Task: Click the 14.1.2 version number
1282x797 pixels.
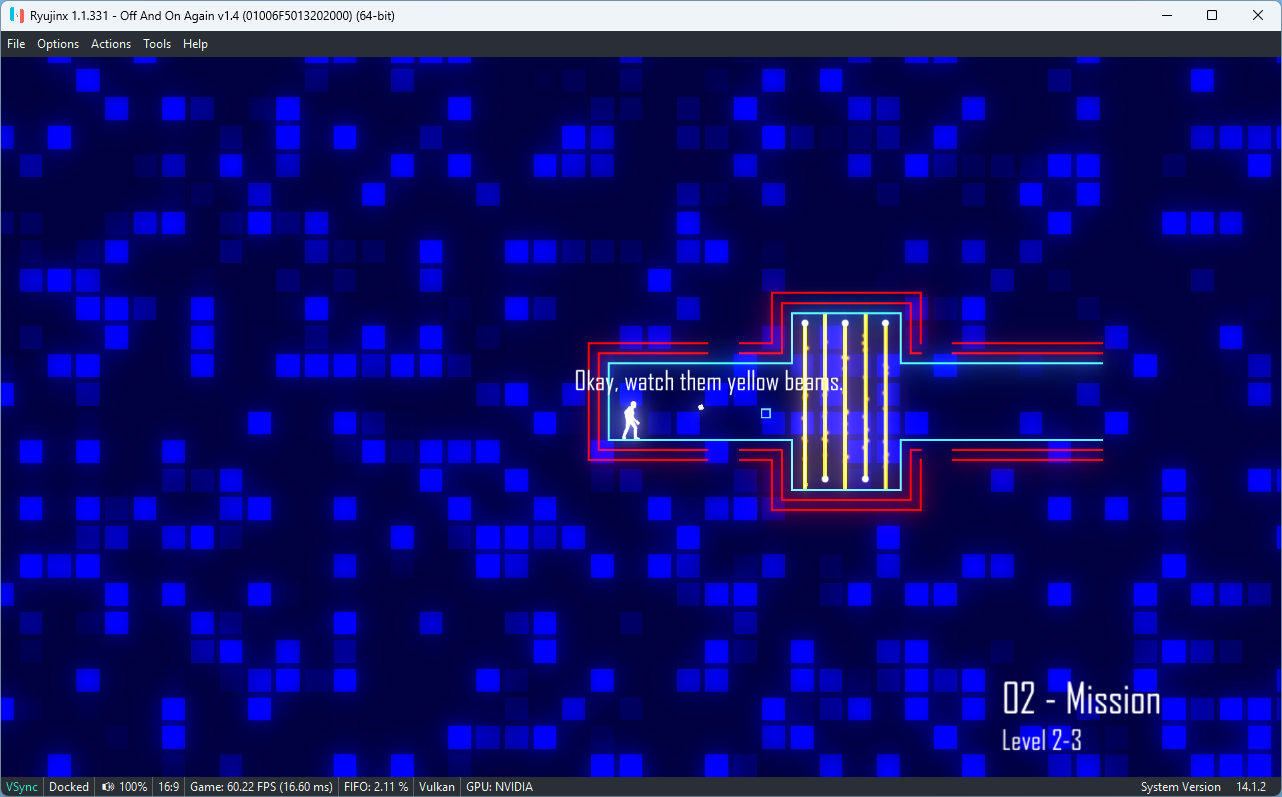Action: [x=1253, y=787]
